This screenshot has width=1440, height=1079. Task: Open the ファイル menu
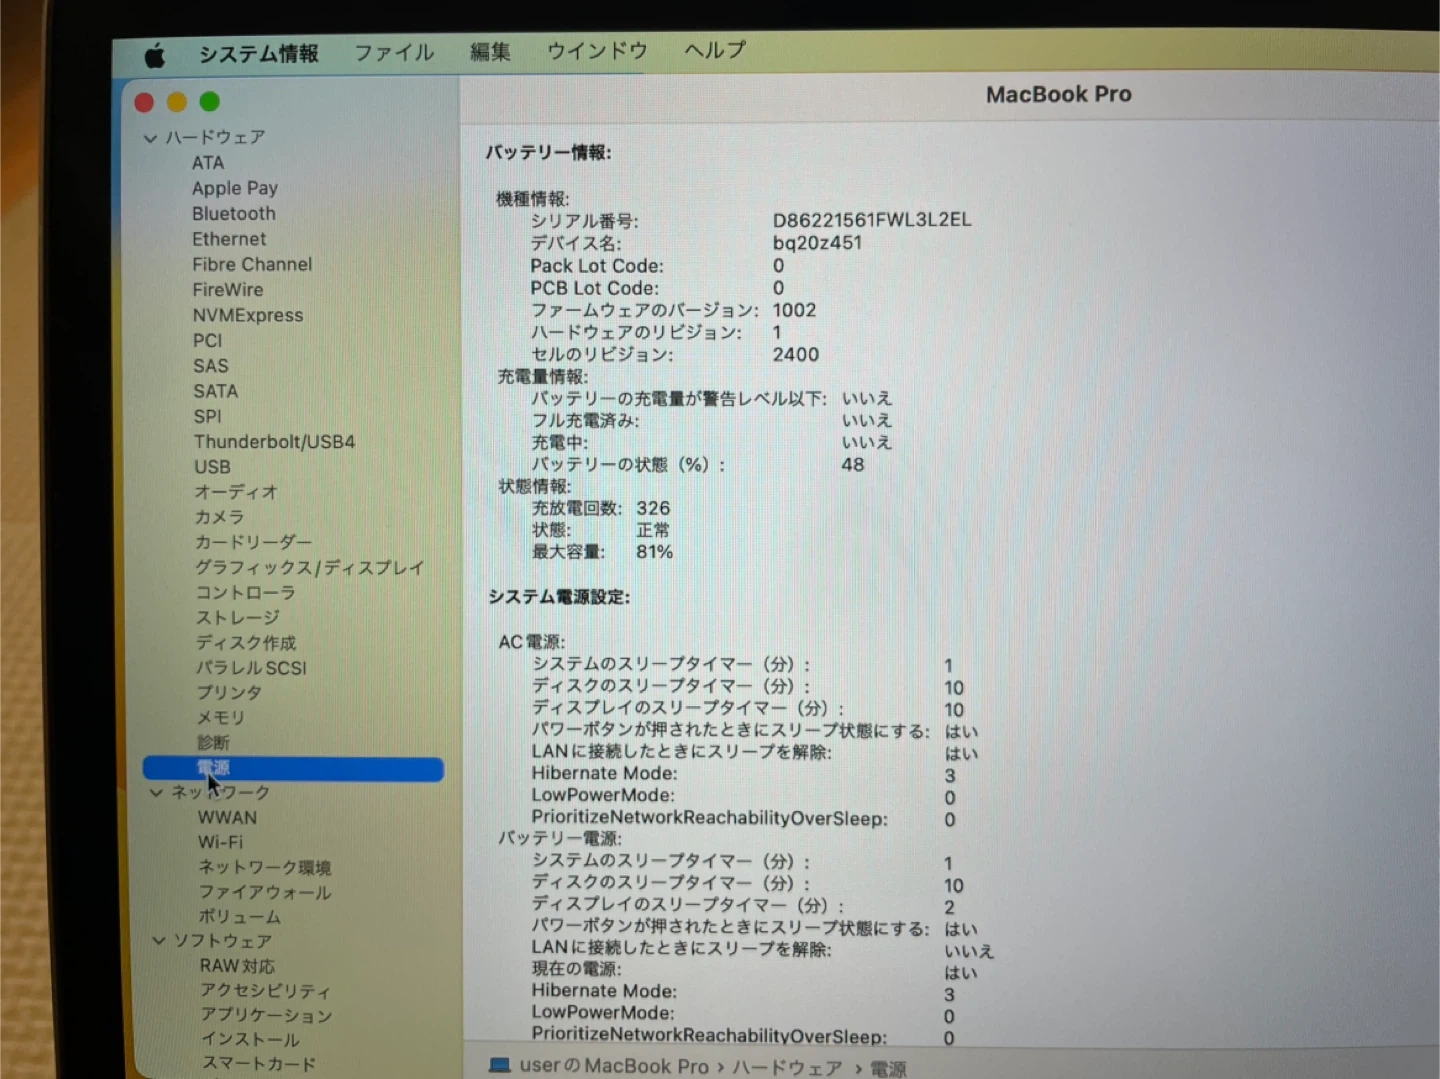pos(394,53)
